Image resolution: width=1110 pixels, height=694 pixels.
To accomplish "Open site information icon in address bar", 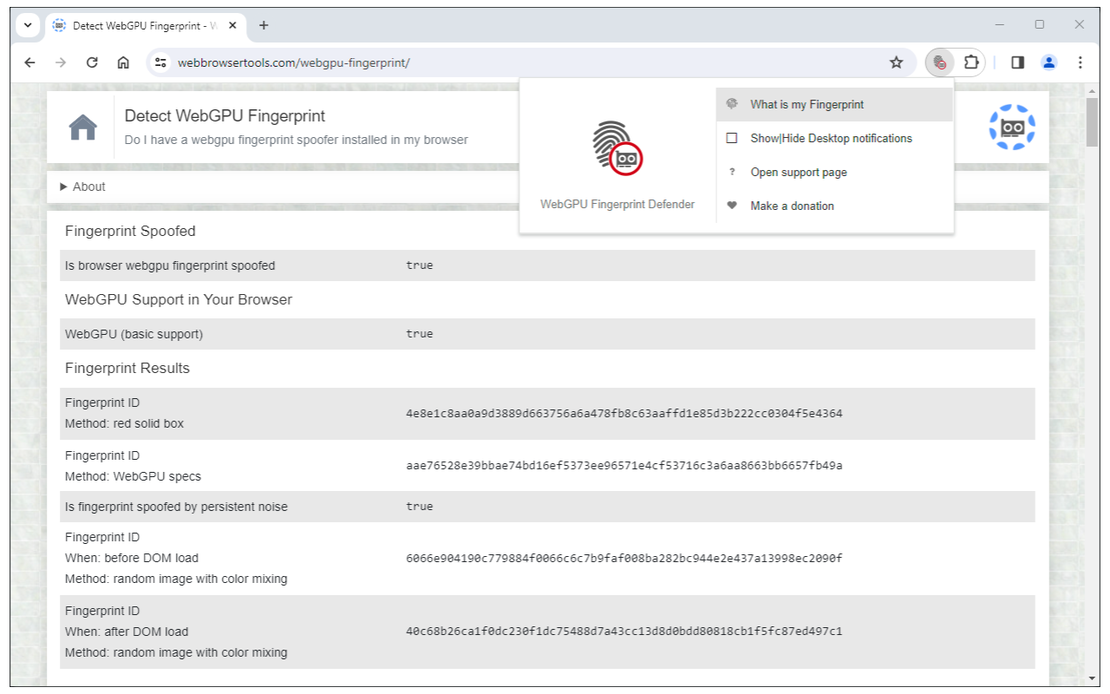I will tap(161, 61).
